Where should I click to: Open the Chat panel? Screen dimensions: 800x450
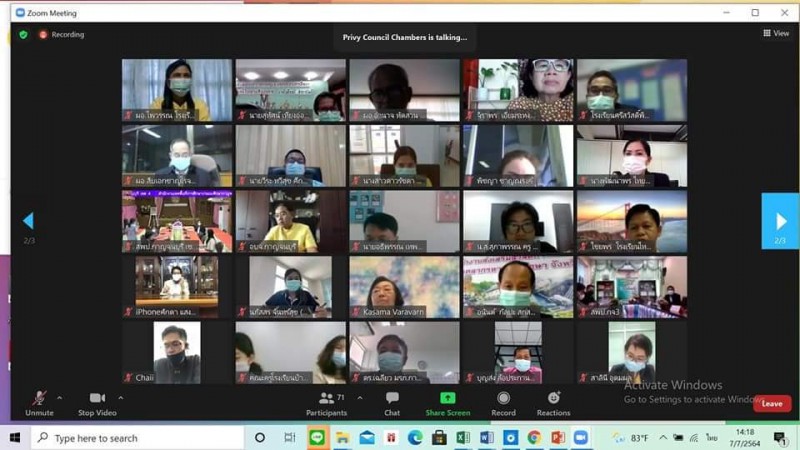(x=392, y=401)
